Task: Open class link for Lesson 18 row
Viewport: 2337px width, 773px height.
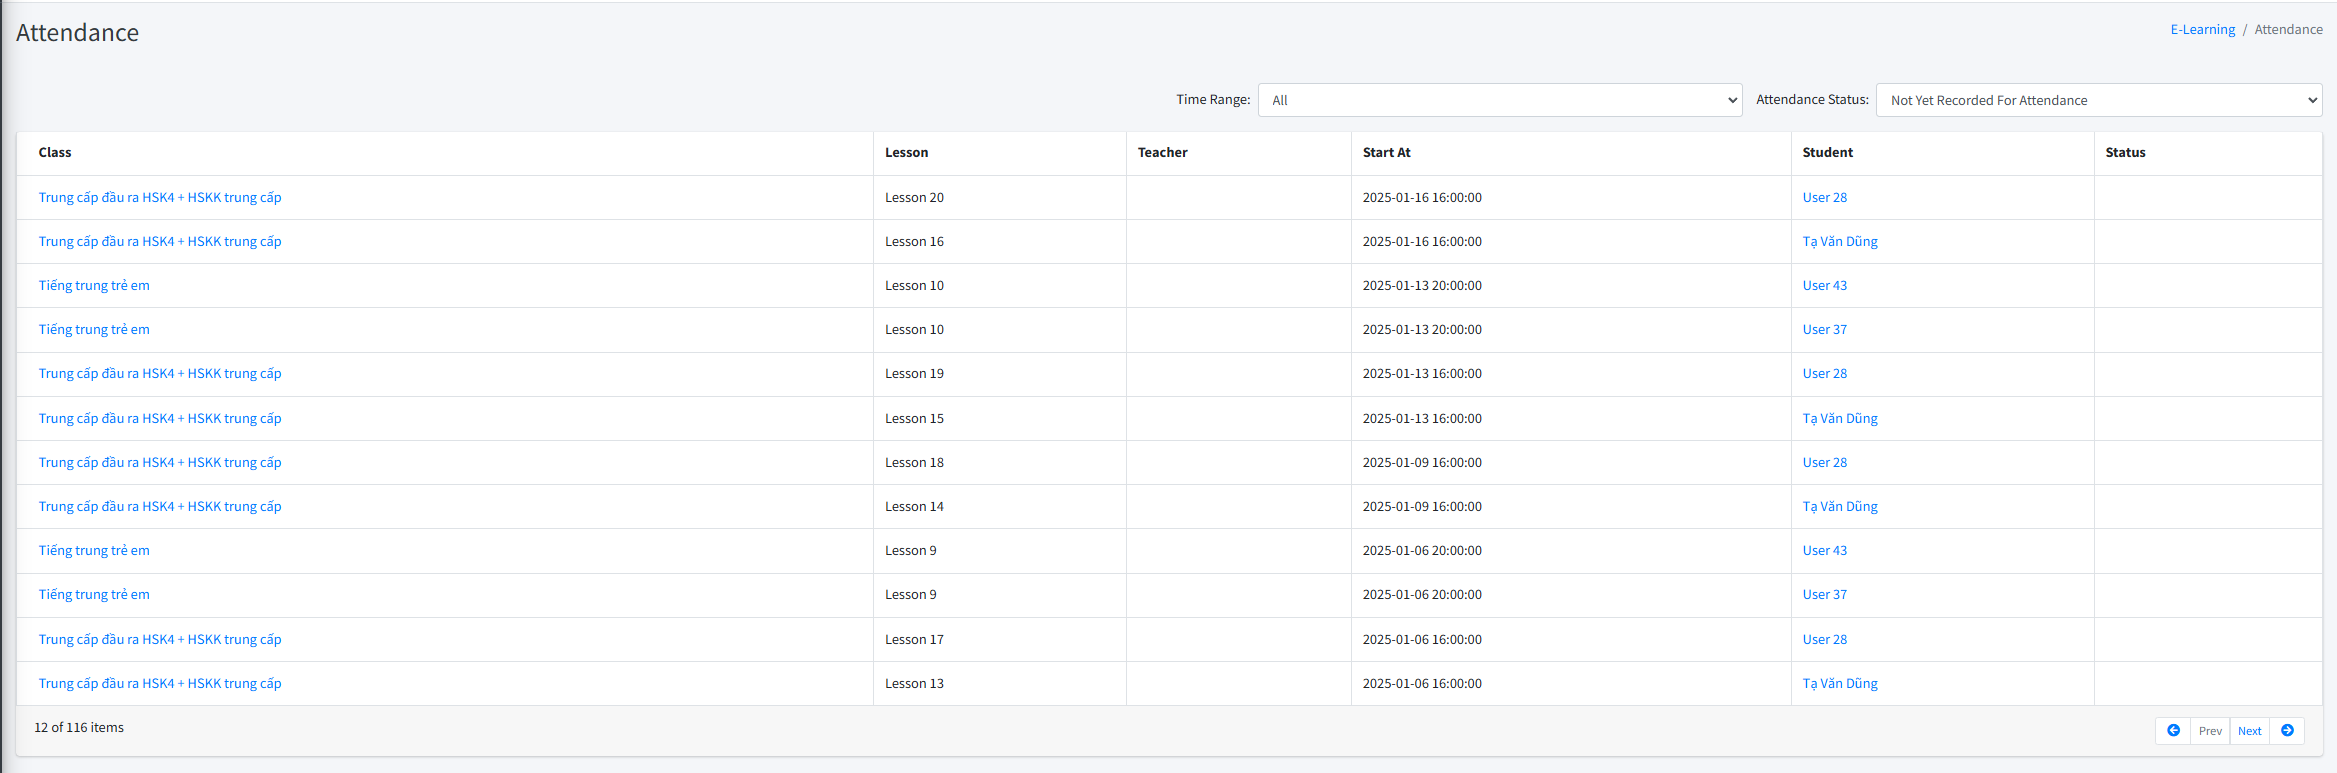Action: tap(160, 463)
